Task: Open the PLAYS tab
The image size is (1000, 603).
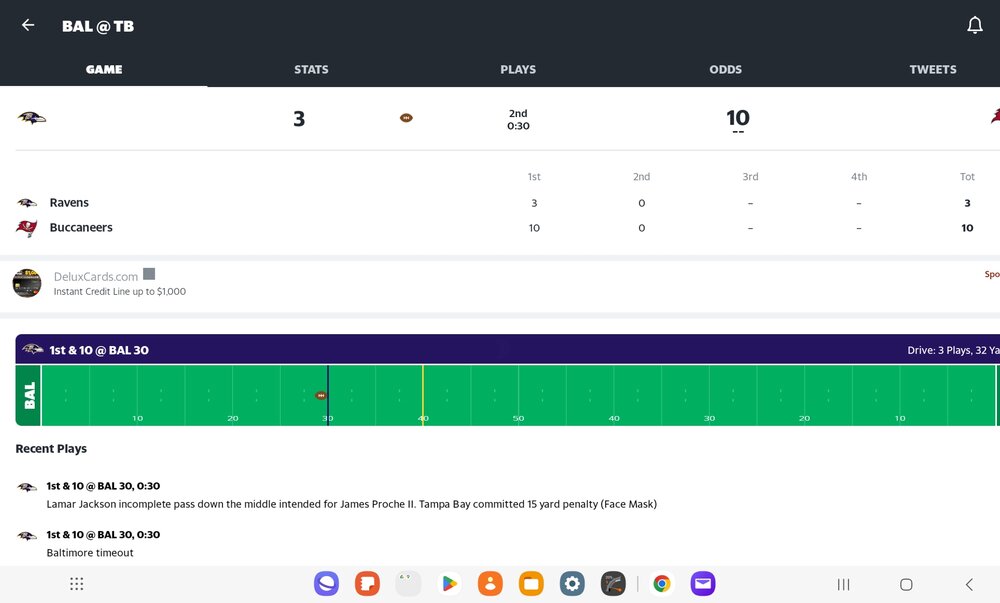Action: point(518,69)
